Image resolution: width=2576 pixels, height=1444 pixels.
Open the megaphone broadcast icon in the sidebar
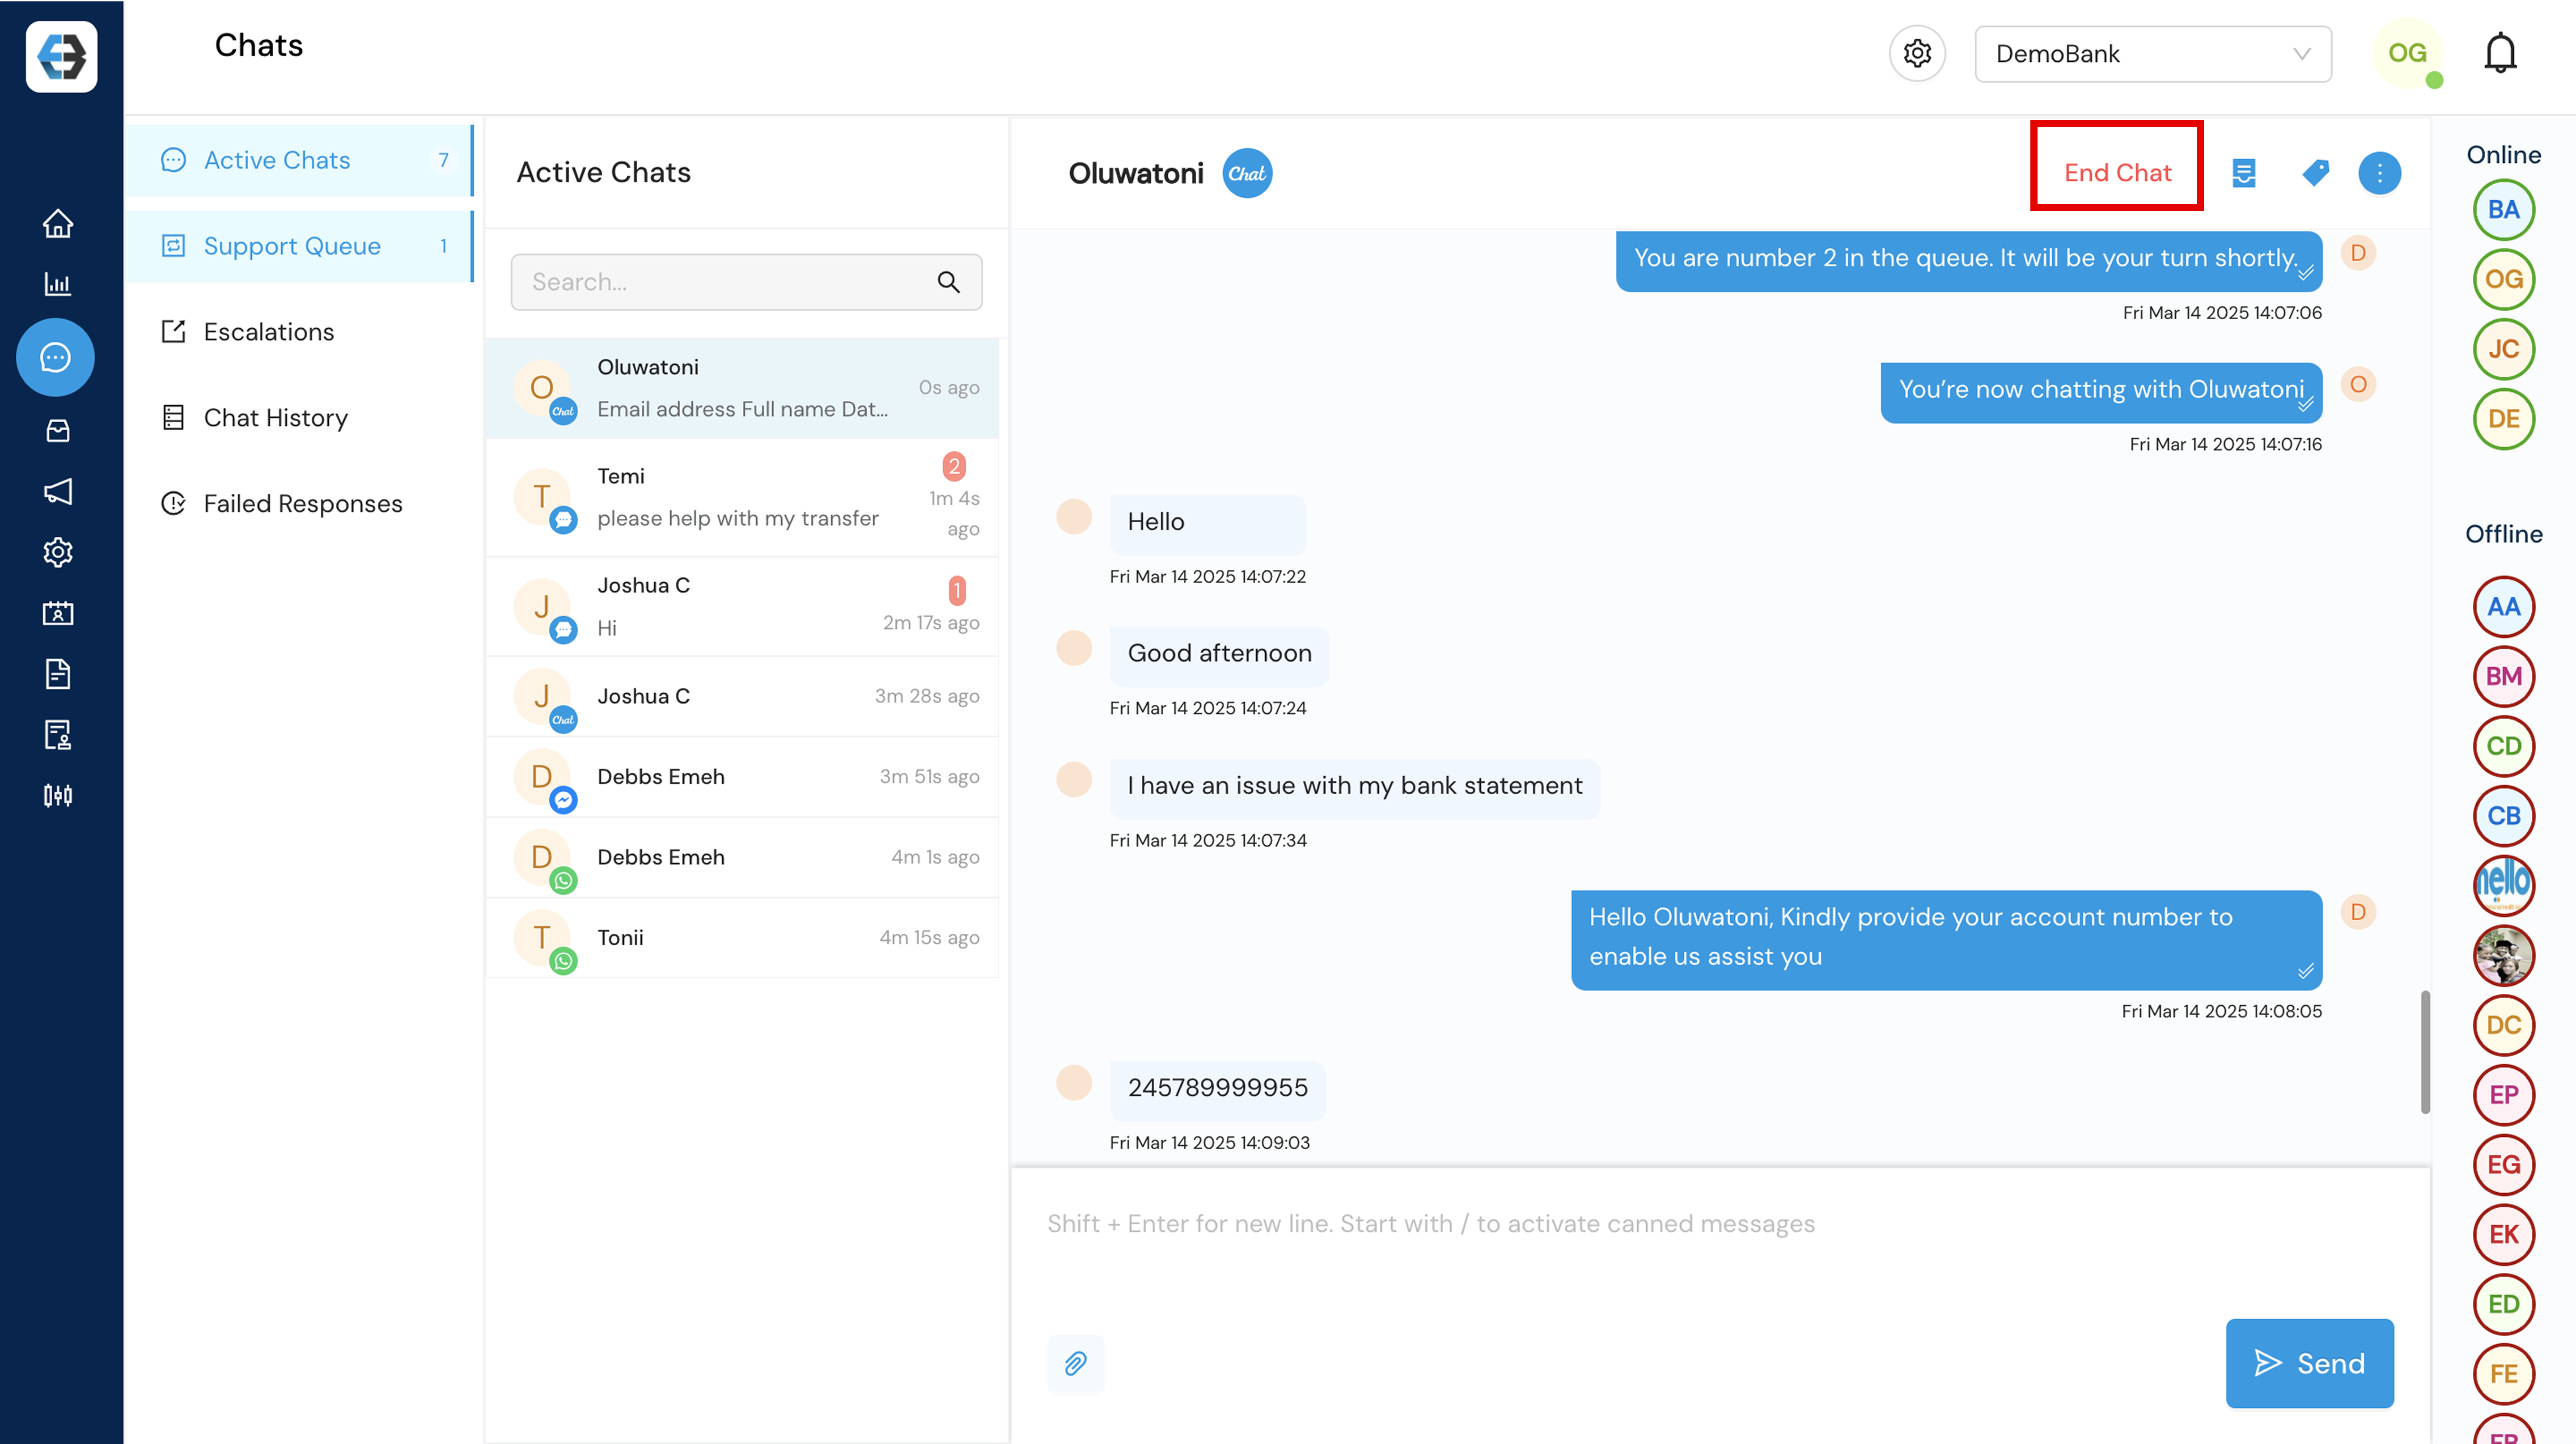[58, 491]
